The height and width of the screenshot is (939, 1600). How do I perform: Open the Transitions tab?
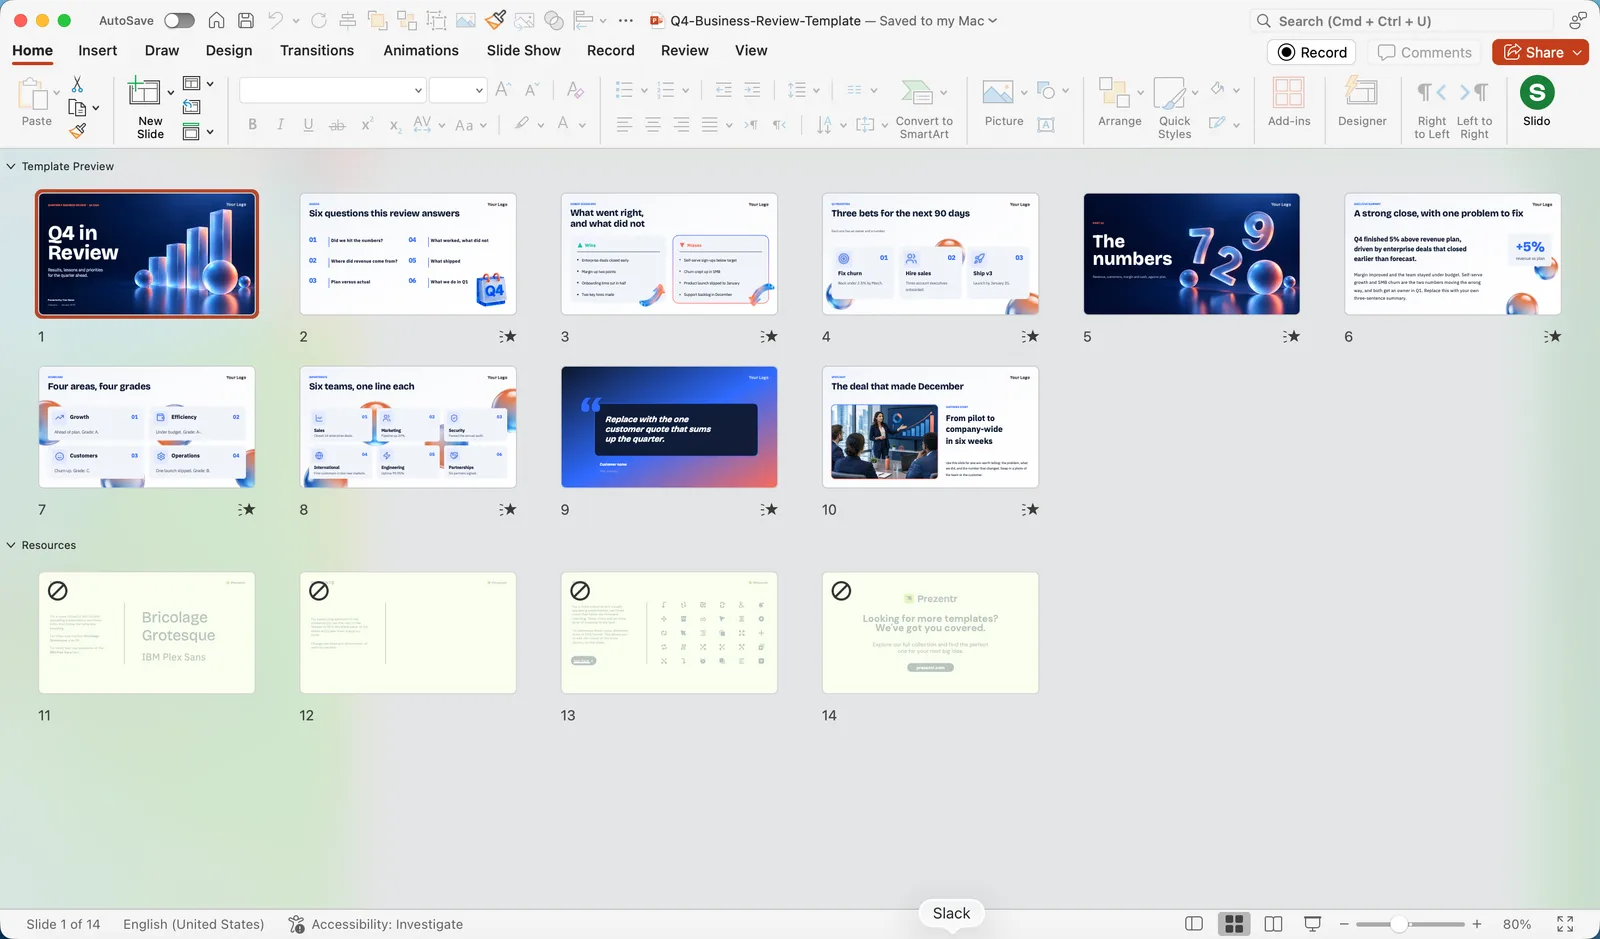tap(317, 50)
